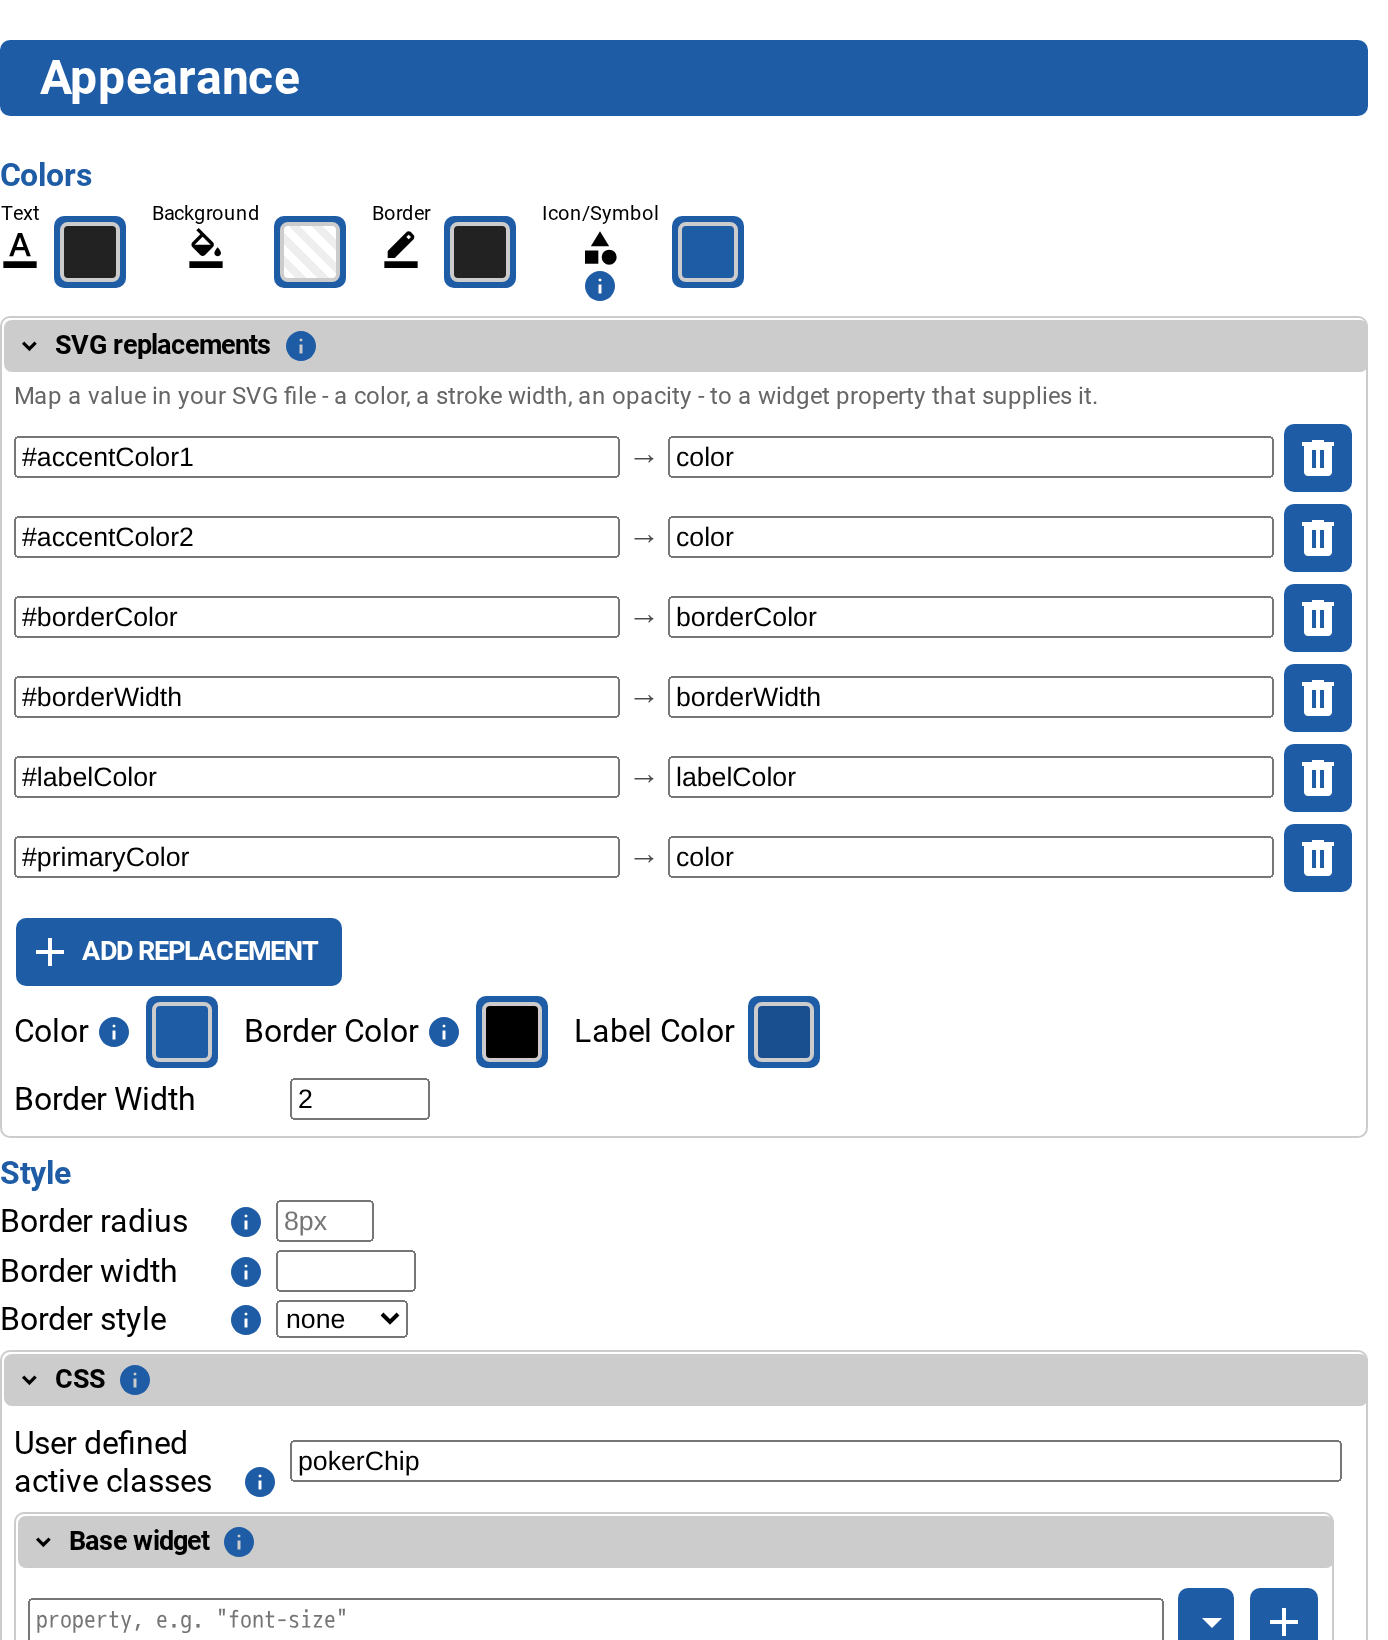Image resolution: width=1388 pixels, height=1640 pixels.
Task: Show info for Border radius
Action: click(246, 1222)
